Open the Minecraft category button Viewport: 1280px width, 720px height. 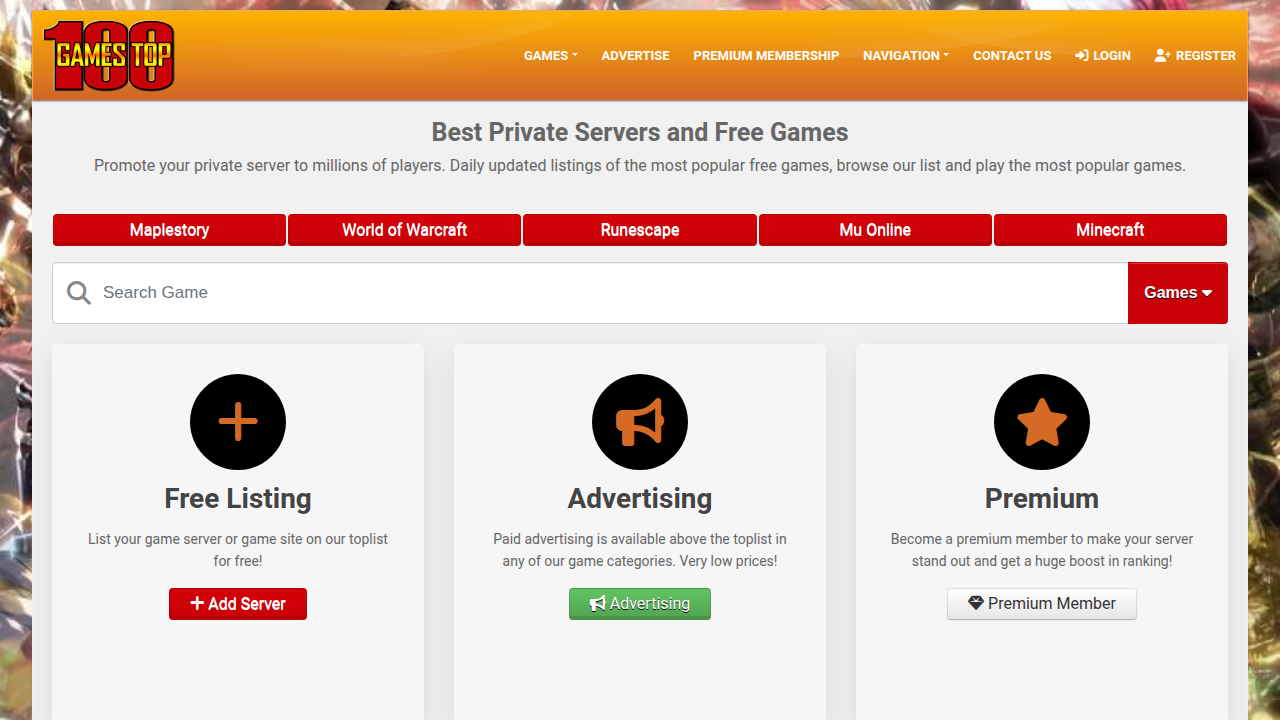pos(1110,230)
